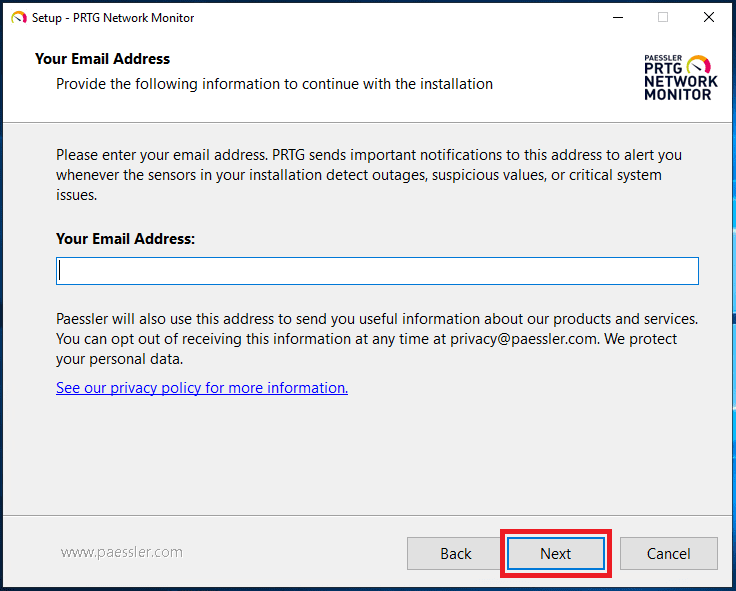Click the 'Provide the following information' subtitle
The image size is (736, 591).
coord(274,84)
